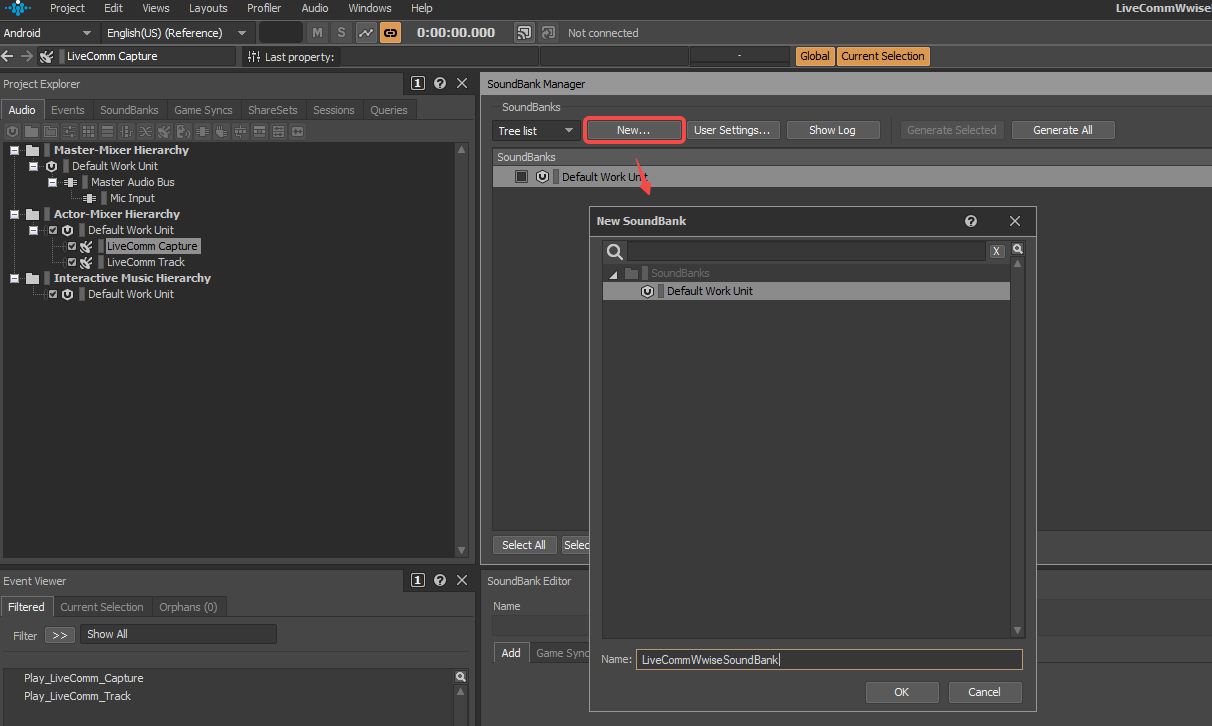Open the Profiler menu

(x=264, y=8)
